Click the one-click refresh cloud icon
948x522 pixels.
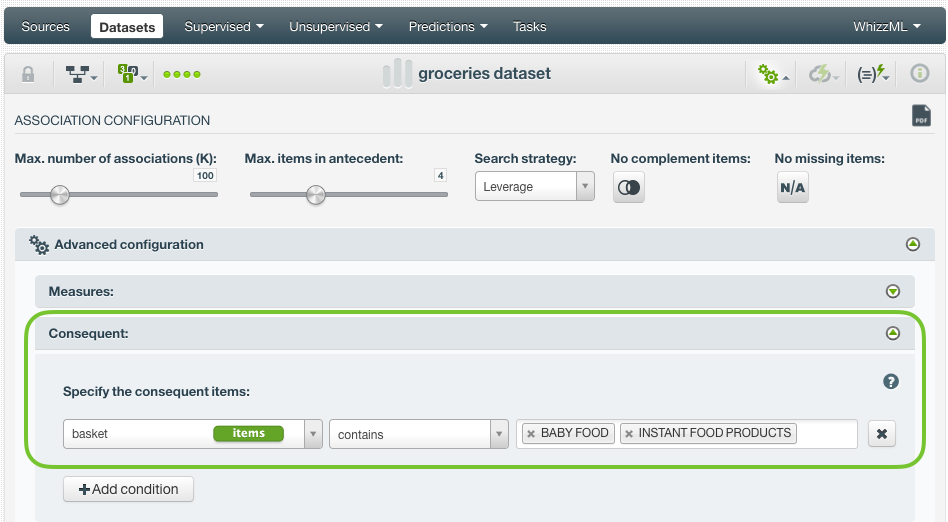pyautogui.click(x=823, y=74)
